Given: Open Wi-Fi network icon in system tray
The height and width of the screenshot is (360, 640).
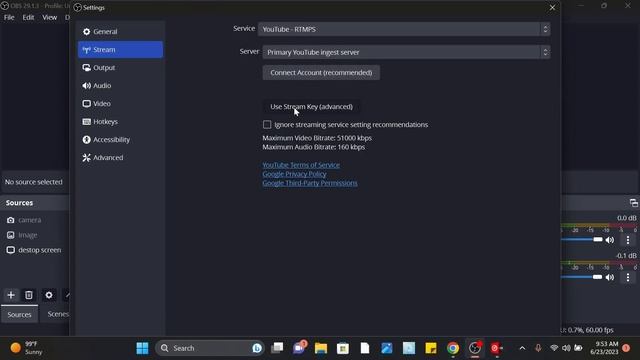Looking at the screenshot, I should (x=554, y=348).
